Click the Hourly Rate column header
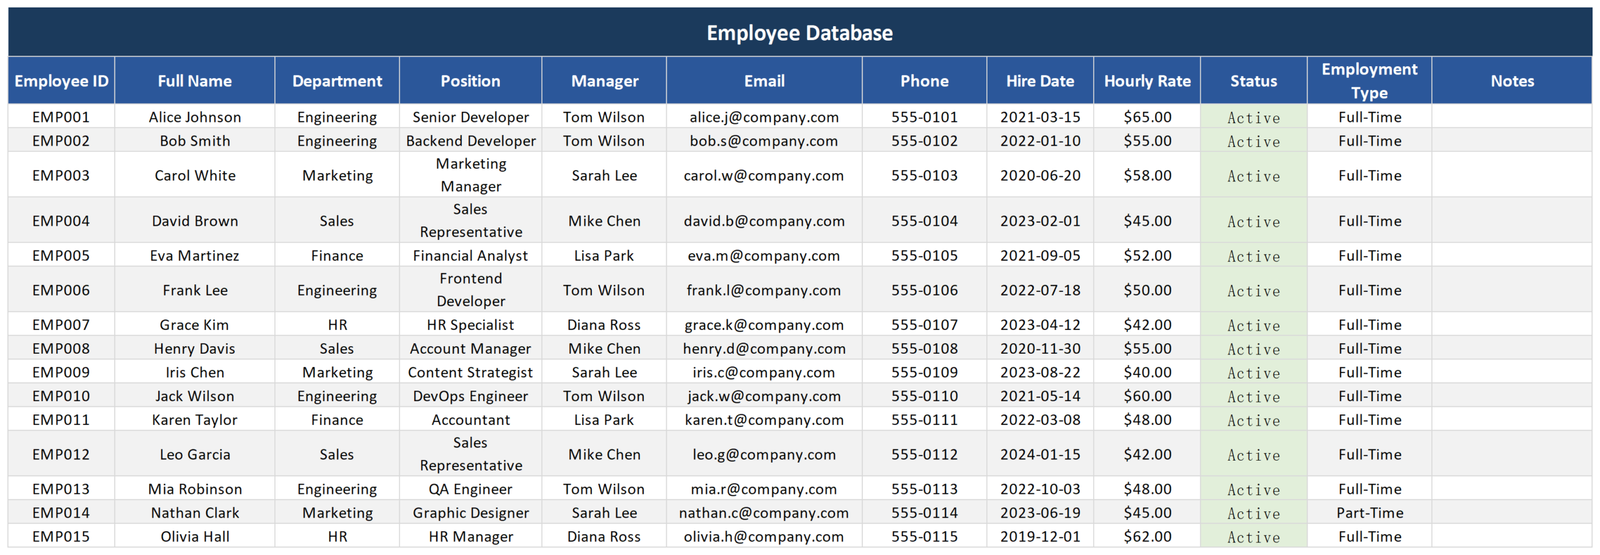 pos(1147,81)
